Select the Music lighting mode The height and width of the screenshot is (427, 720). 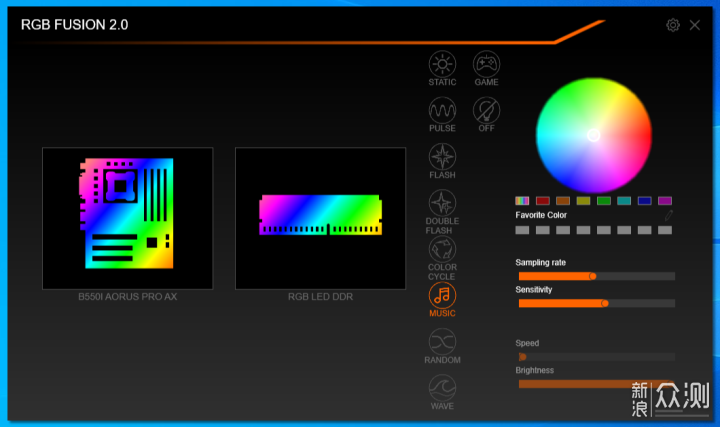pos(442,296)
